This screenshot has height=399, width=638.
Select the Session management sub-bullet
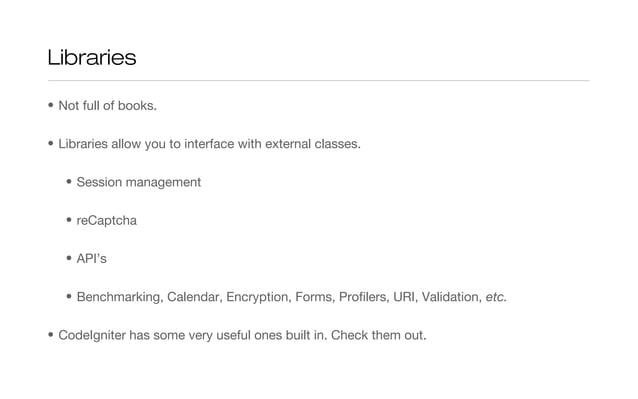coord(139,182)
